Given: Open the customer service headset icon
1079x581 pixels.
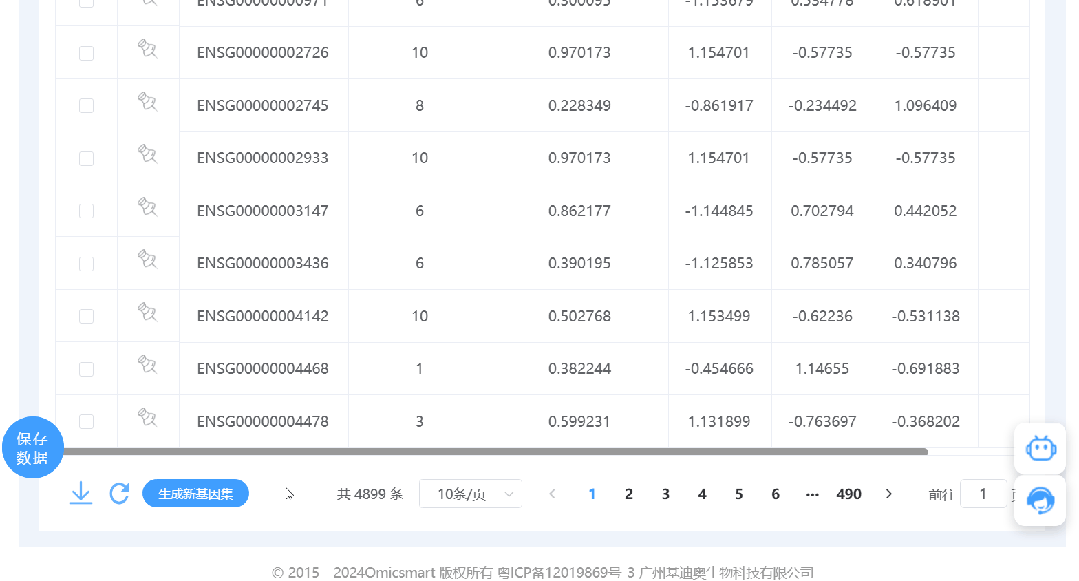Looking at the screenshot, I should click(1040, 500).
